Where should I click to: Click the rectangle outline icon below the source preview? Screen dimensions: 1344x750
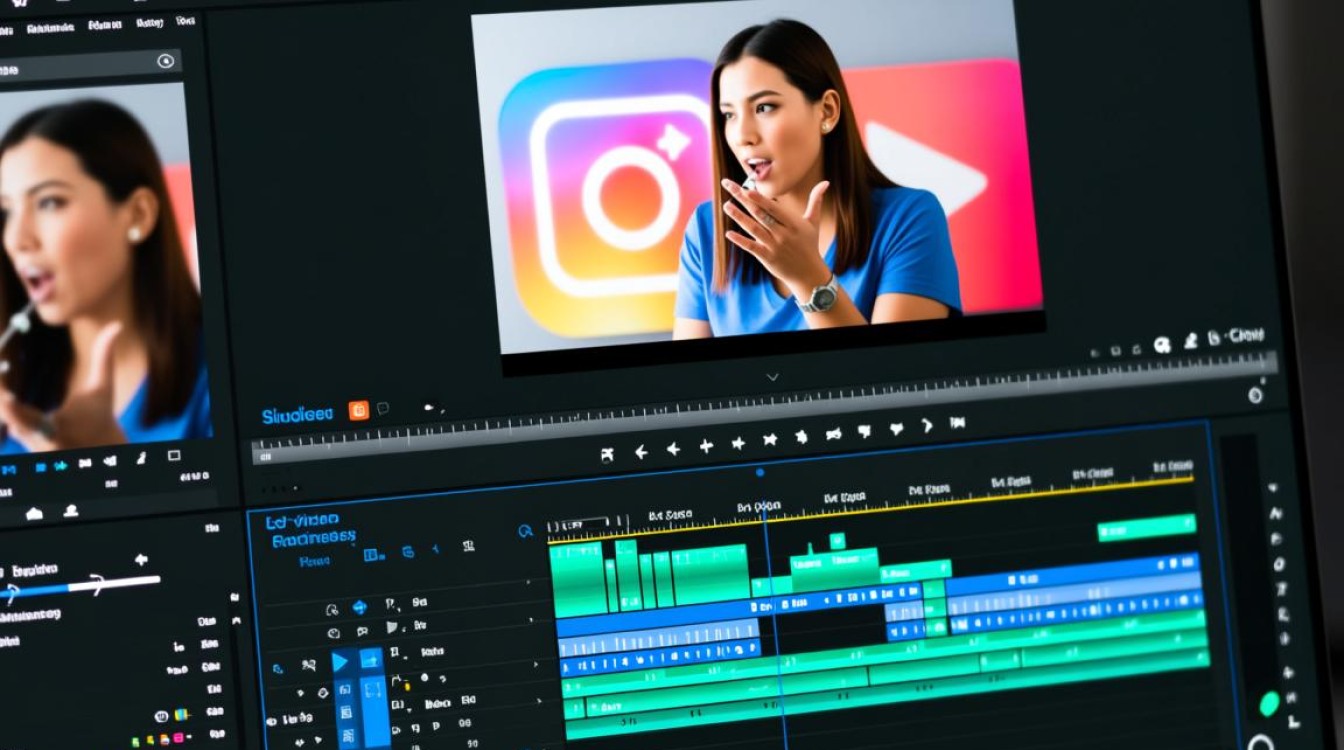(174, 456)
